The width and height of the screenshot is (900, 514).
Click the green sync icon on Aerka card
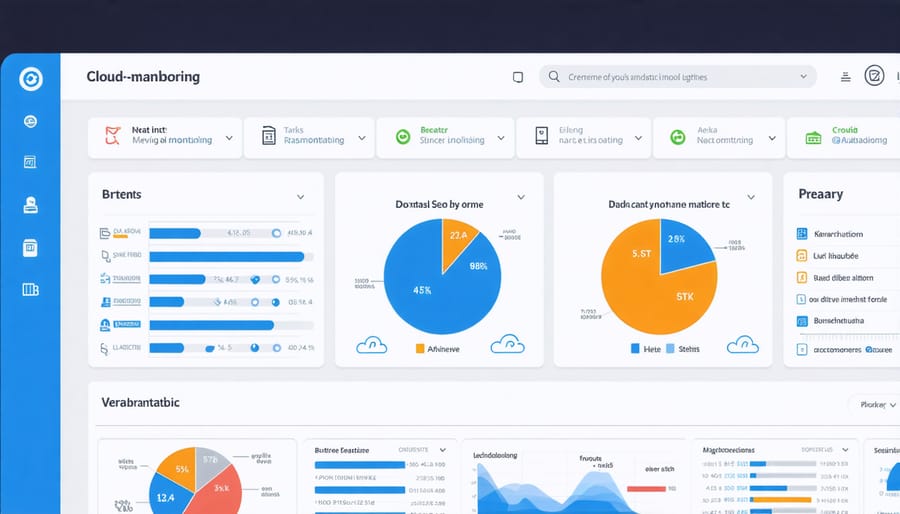678,137
